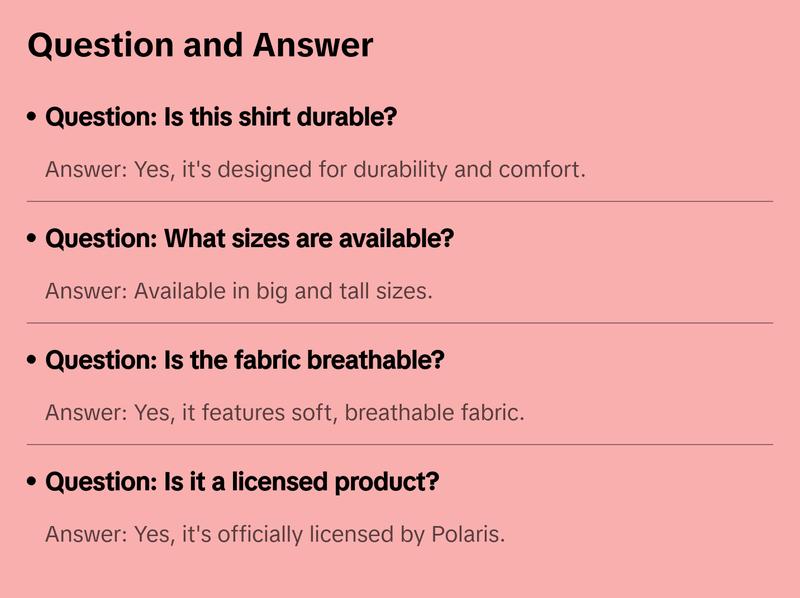Expand the "Is the fabric breathable?" question

tap(244, 360)
